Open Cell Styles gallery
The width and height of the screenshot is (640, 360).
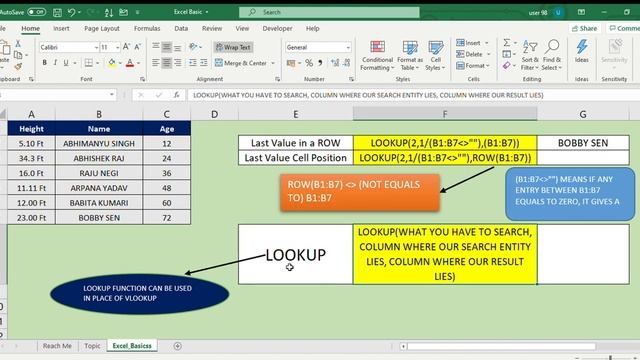(x=435, y=56)
